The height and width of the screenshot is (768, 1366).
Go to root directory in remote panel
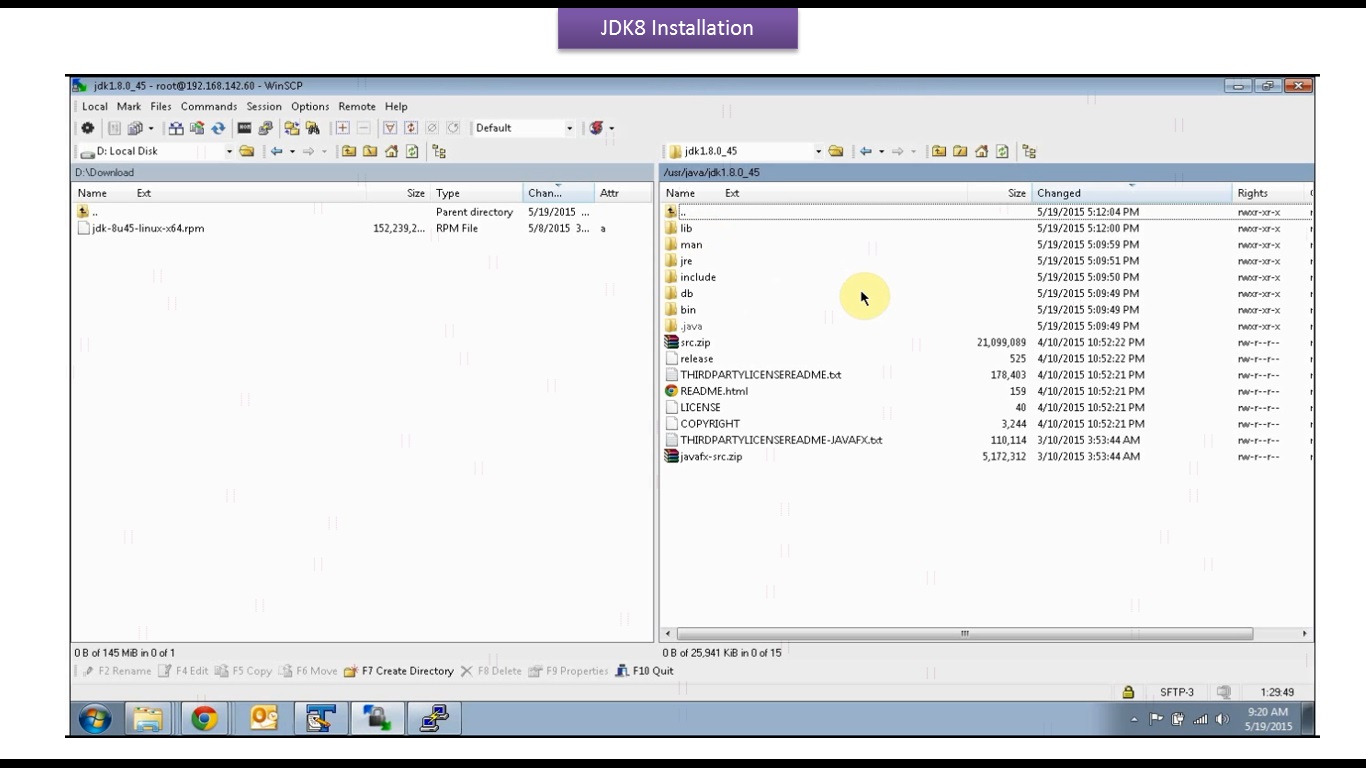(960, 152)
